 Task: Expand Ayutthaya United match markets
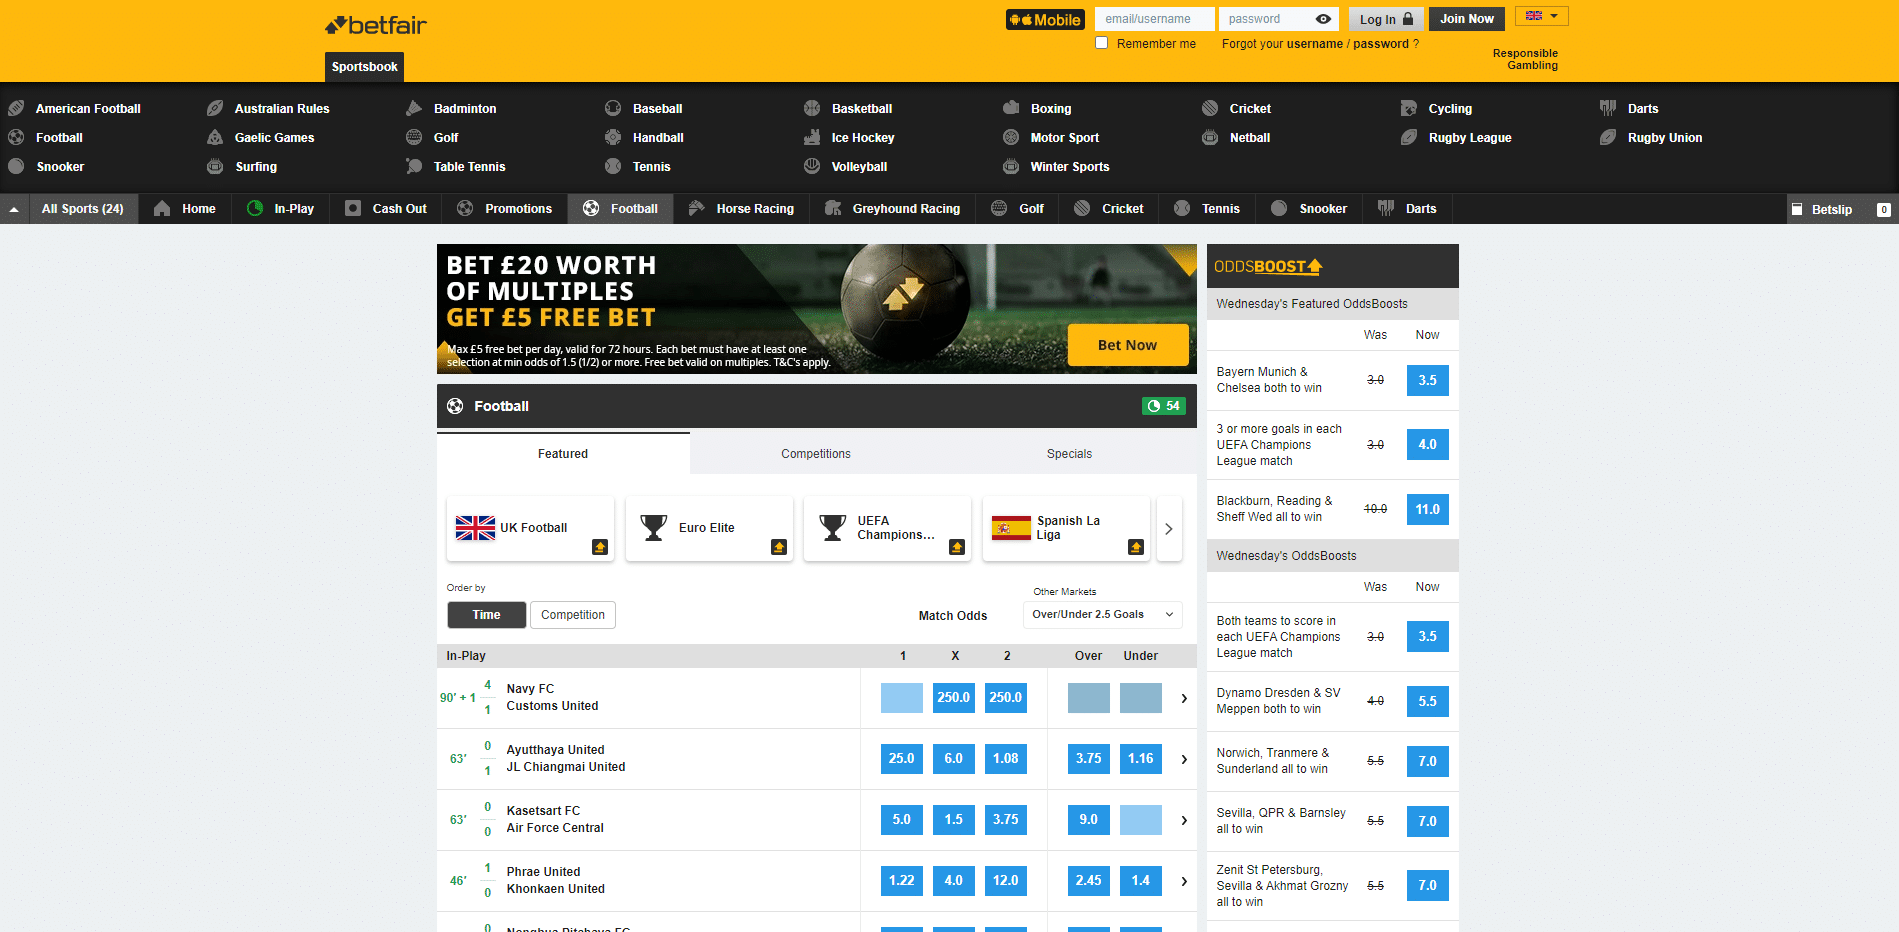pos(1184,759)
